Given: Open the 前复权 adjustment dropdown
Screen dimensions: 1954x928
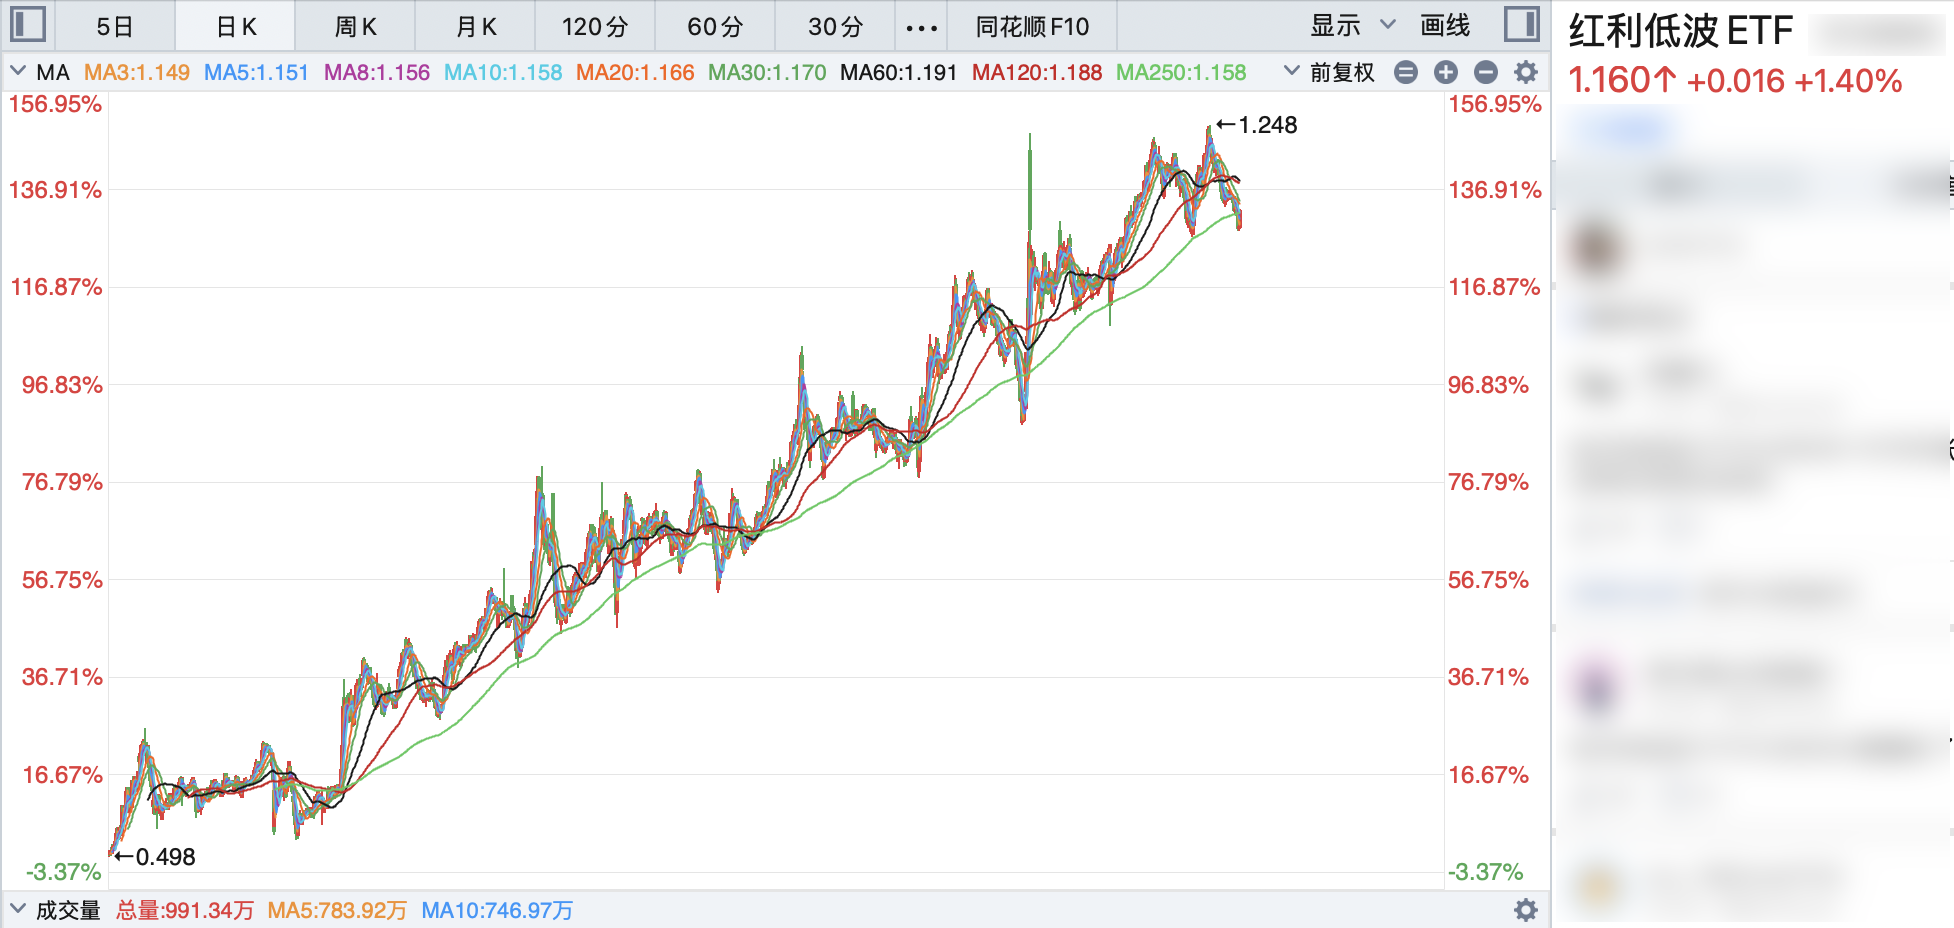Looking at the screenshot, I should click(x=1330, y=72).
